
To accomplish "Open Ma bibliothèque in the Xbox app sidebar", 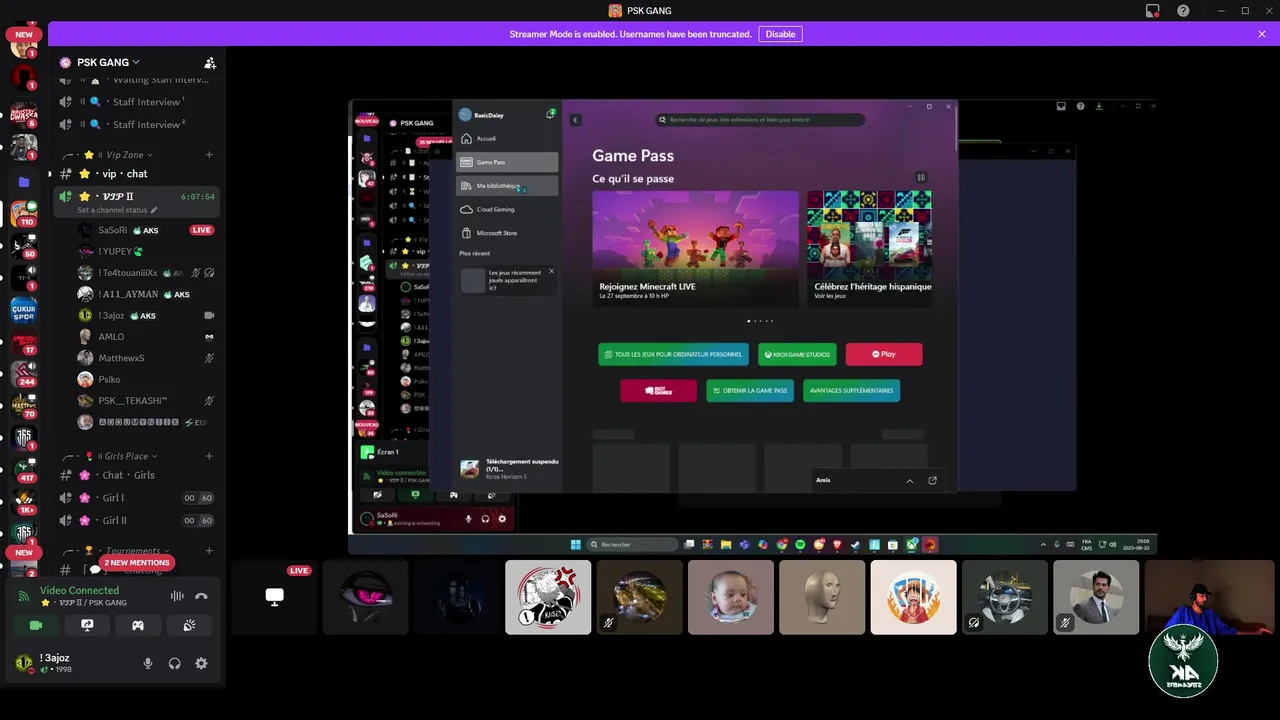I will 507,186.
